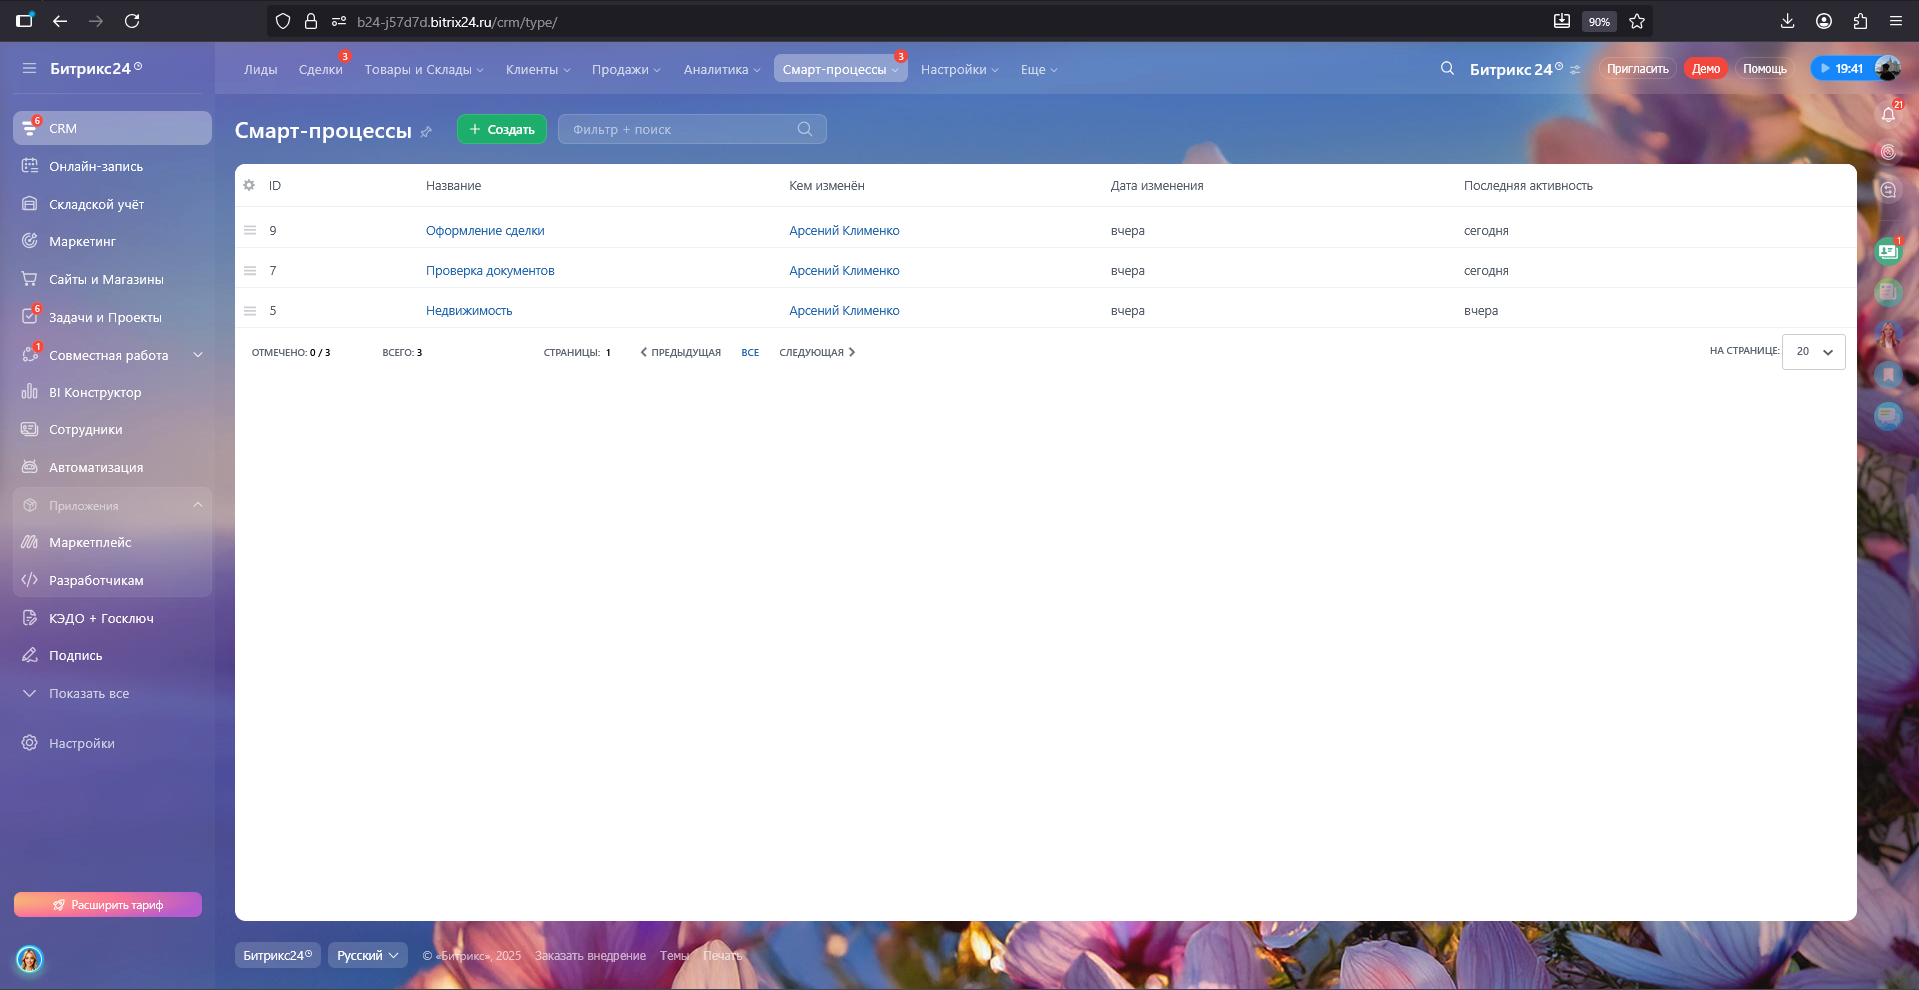Open row actions for Оформление сделки
The width and height of the screenshot is (1919, 990).
[x=250, y=230]
